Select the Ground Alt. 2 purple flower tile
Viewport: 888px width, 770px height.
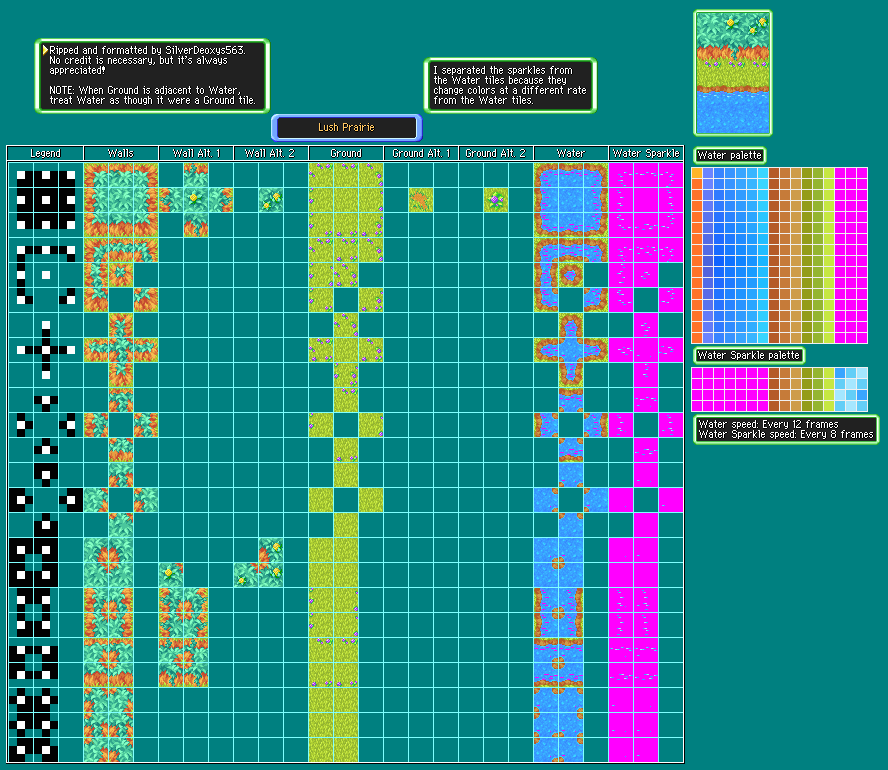[x=496, y=200]
